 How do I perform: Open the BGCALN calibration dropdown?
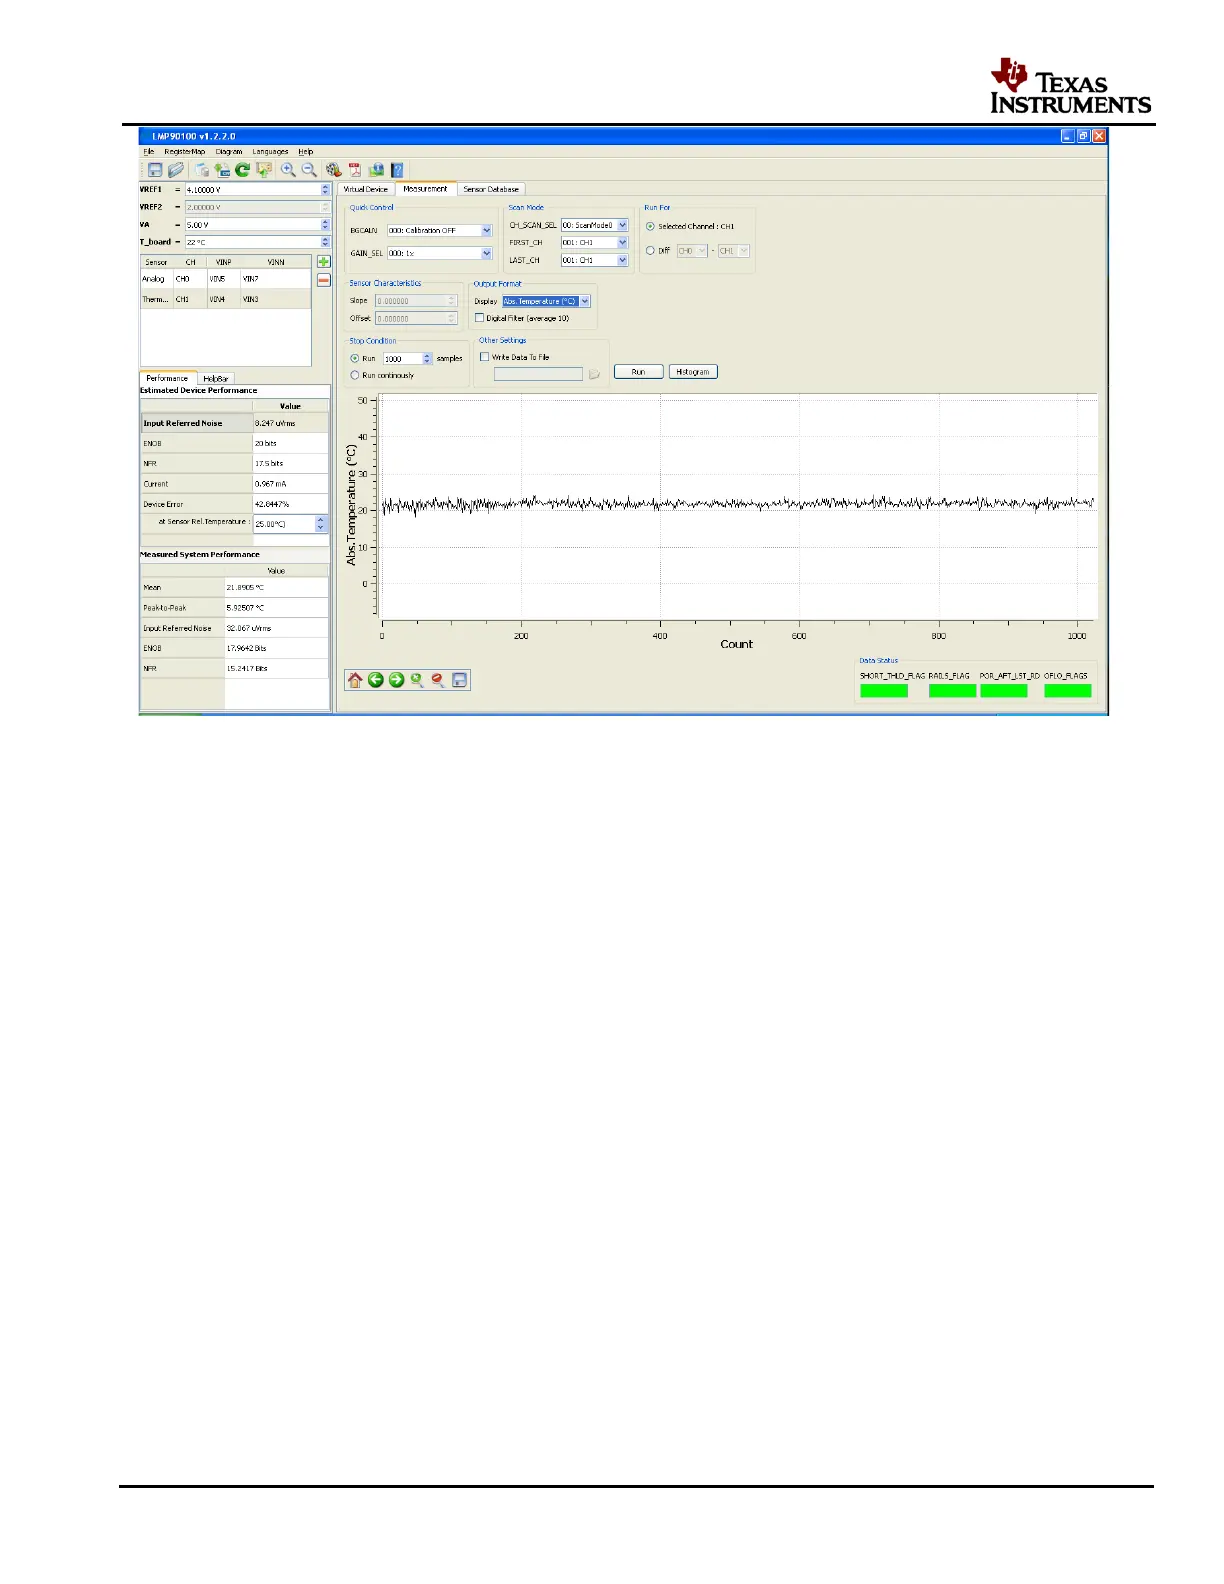coord(487,230)
